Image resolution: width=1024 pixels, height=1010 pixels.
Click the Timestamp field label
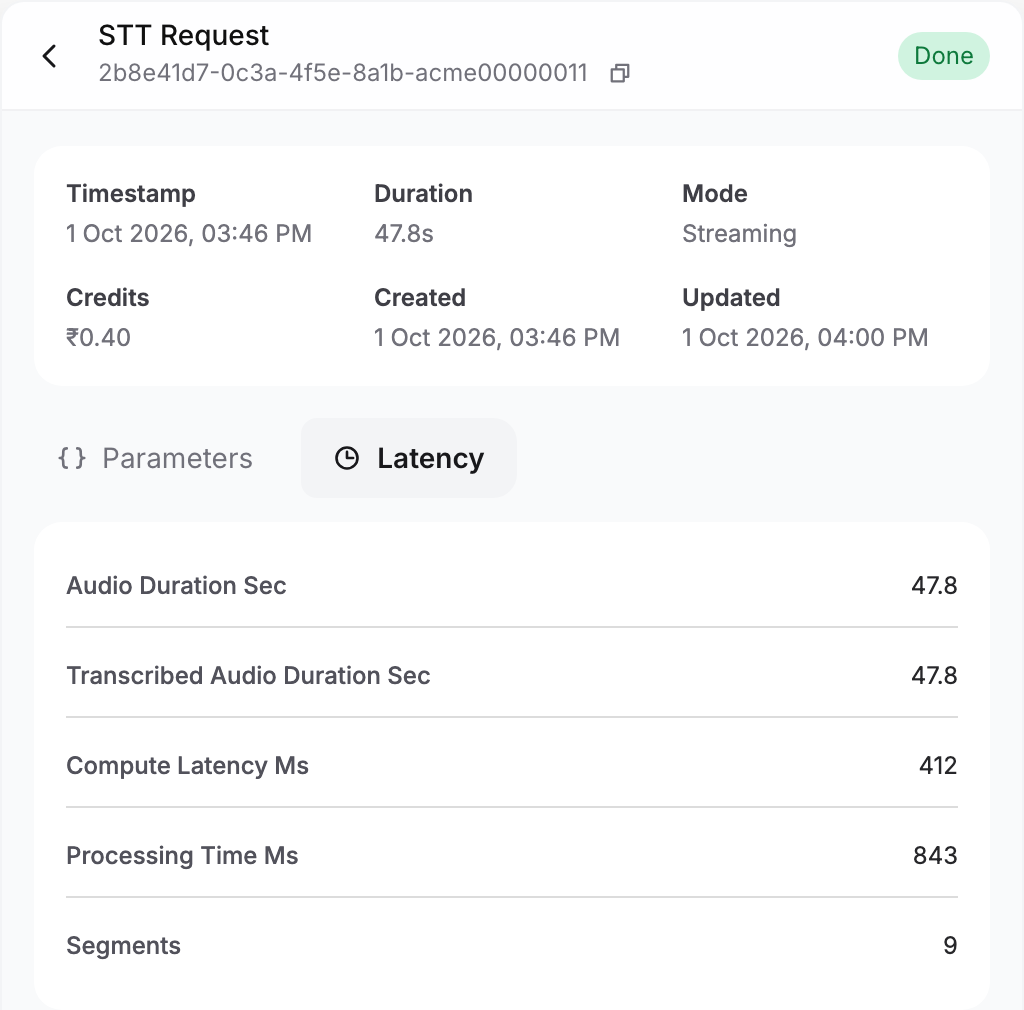[x=131, y=194]
